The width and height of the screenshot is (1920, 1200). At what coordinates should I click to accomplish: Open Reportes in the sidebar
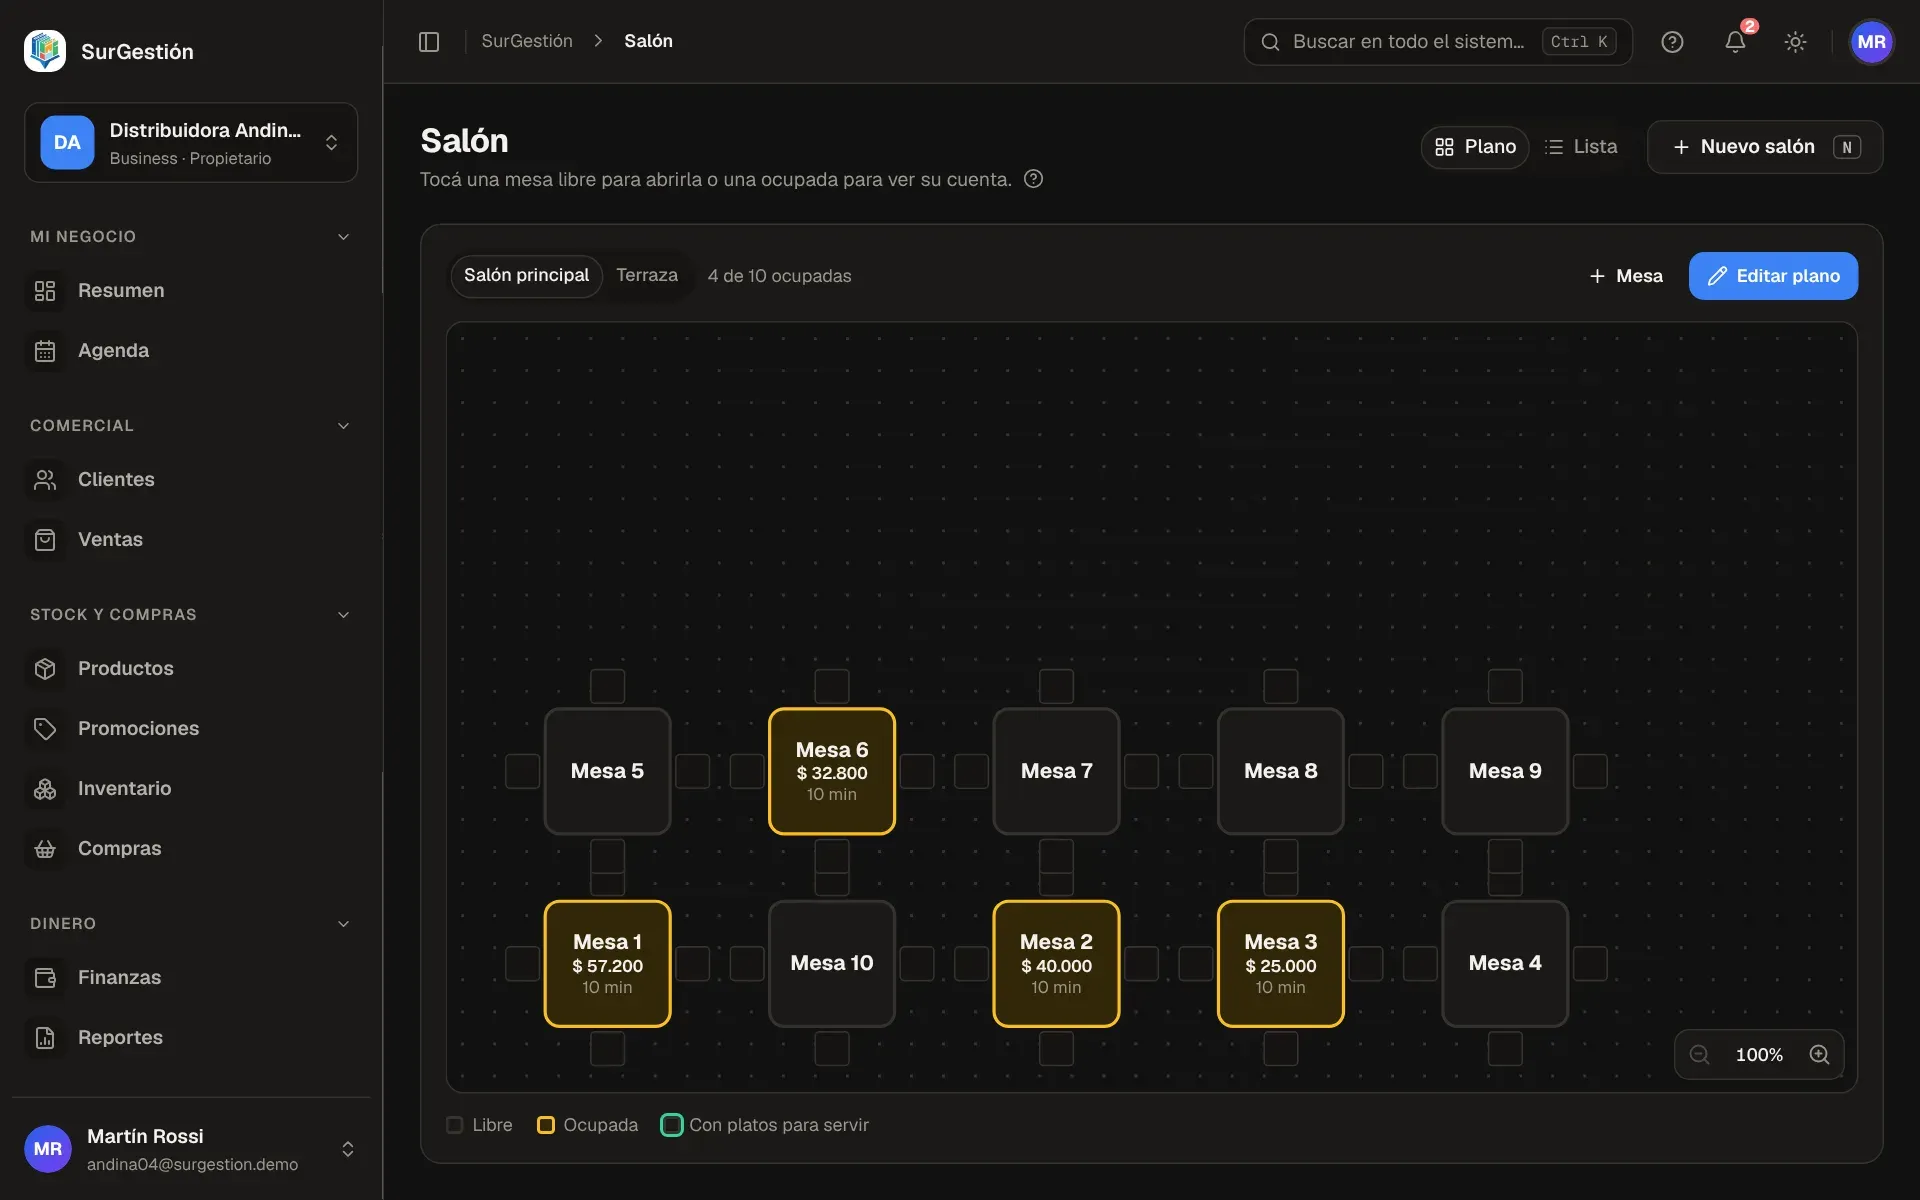coord(191,1038)
